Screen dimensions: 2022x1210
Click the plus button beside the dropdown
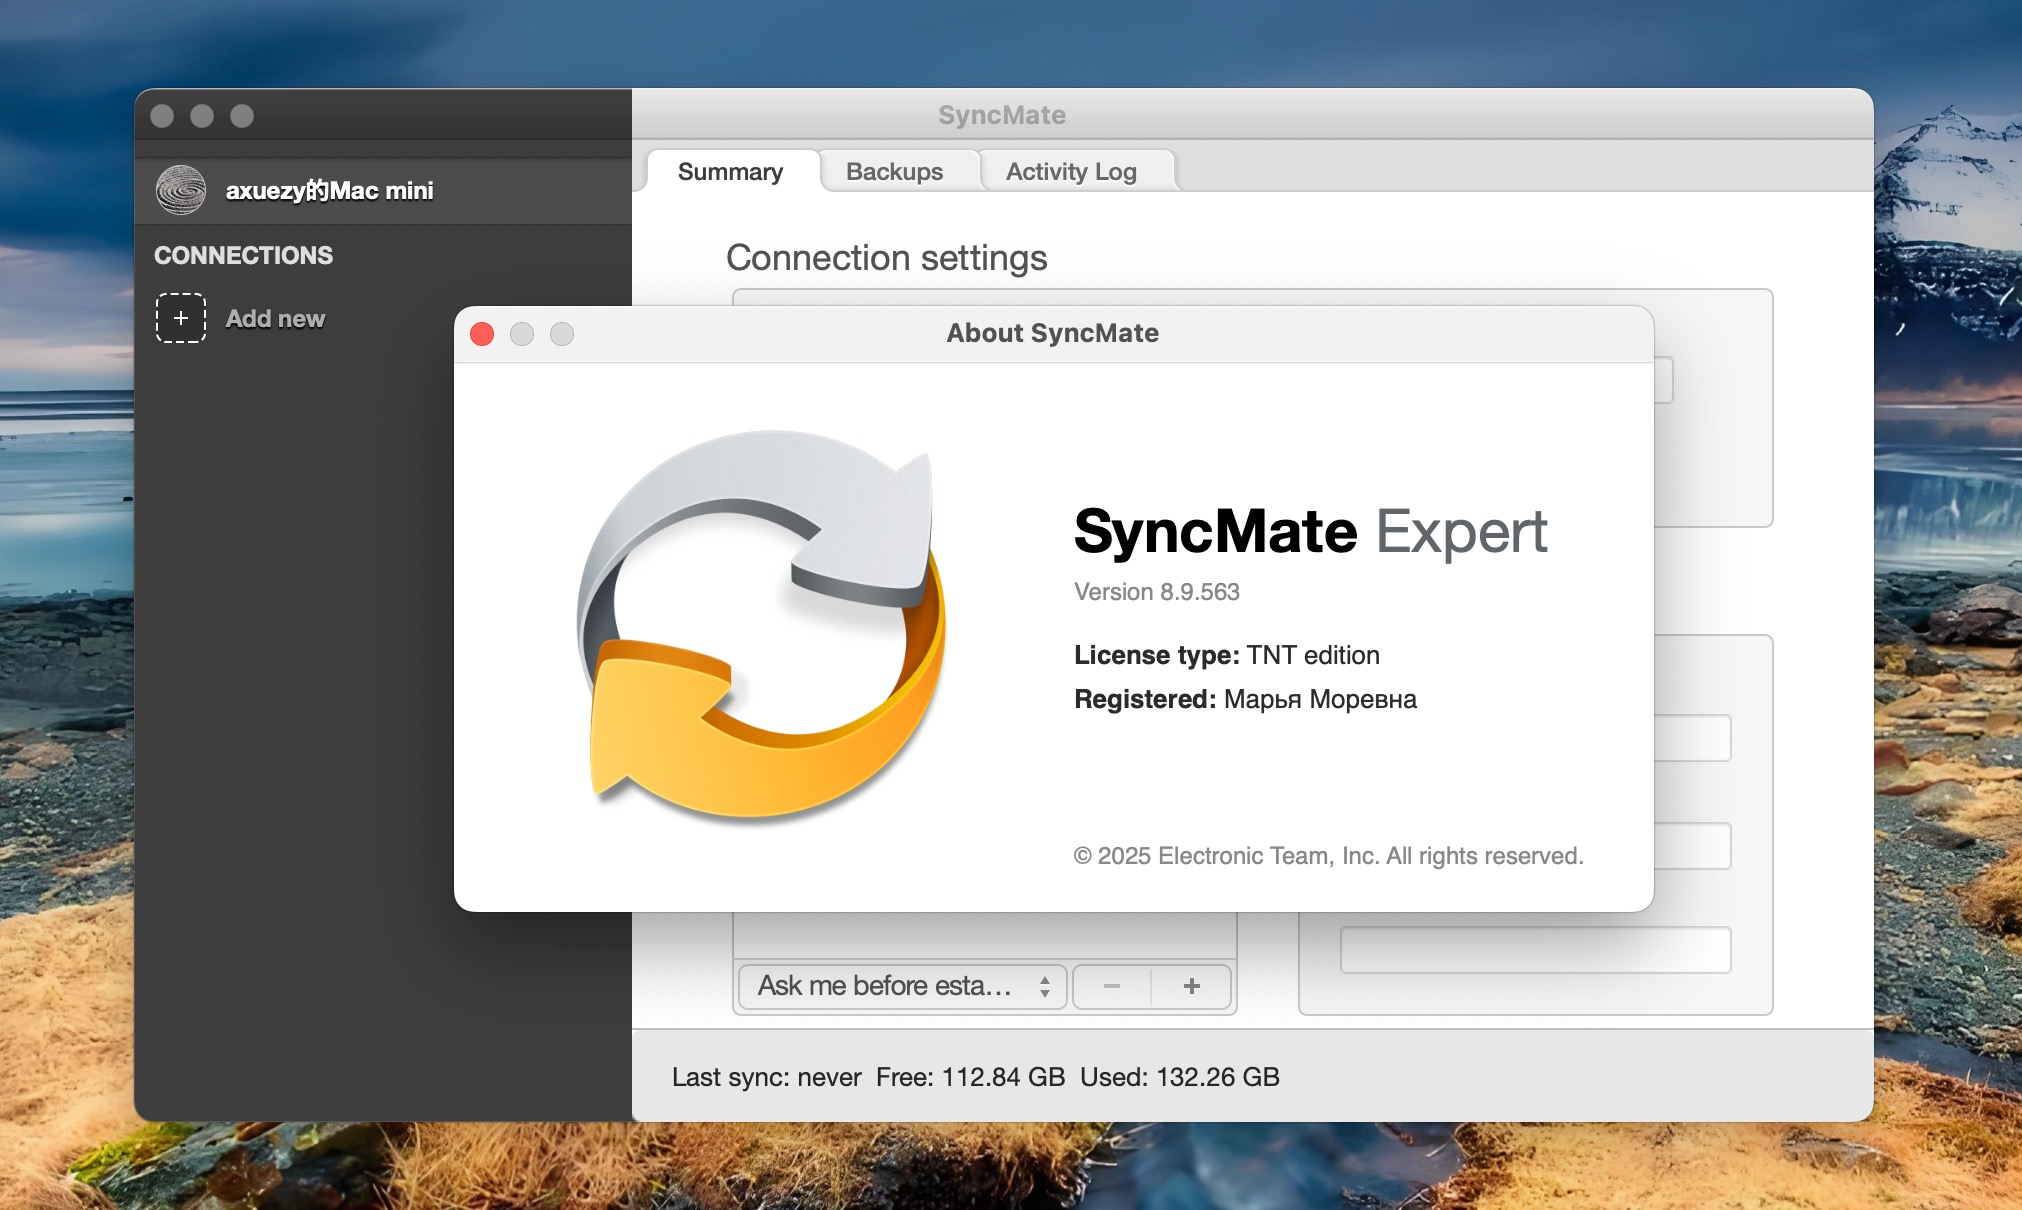[1191, 986]
